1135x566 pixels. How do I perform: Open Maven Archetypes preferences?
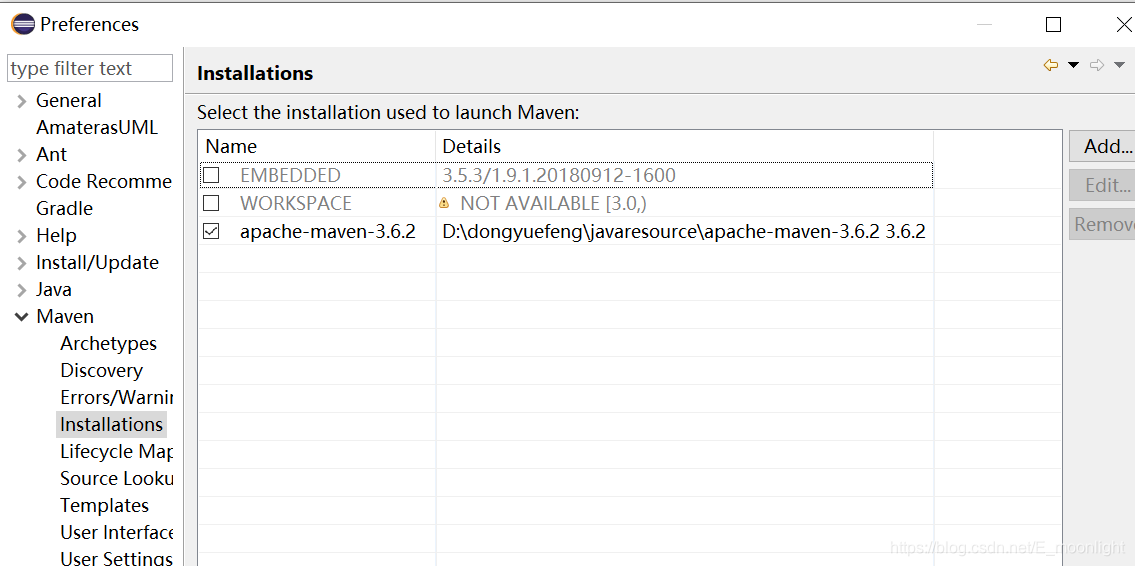(109, 344)
